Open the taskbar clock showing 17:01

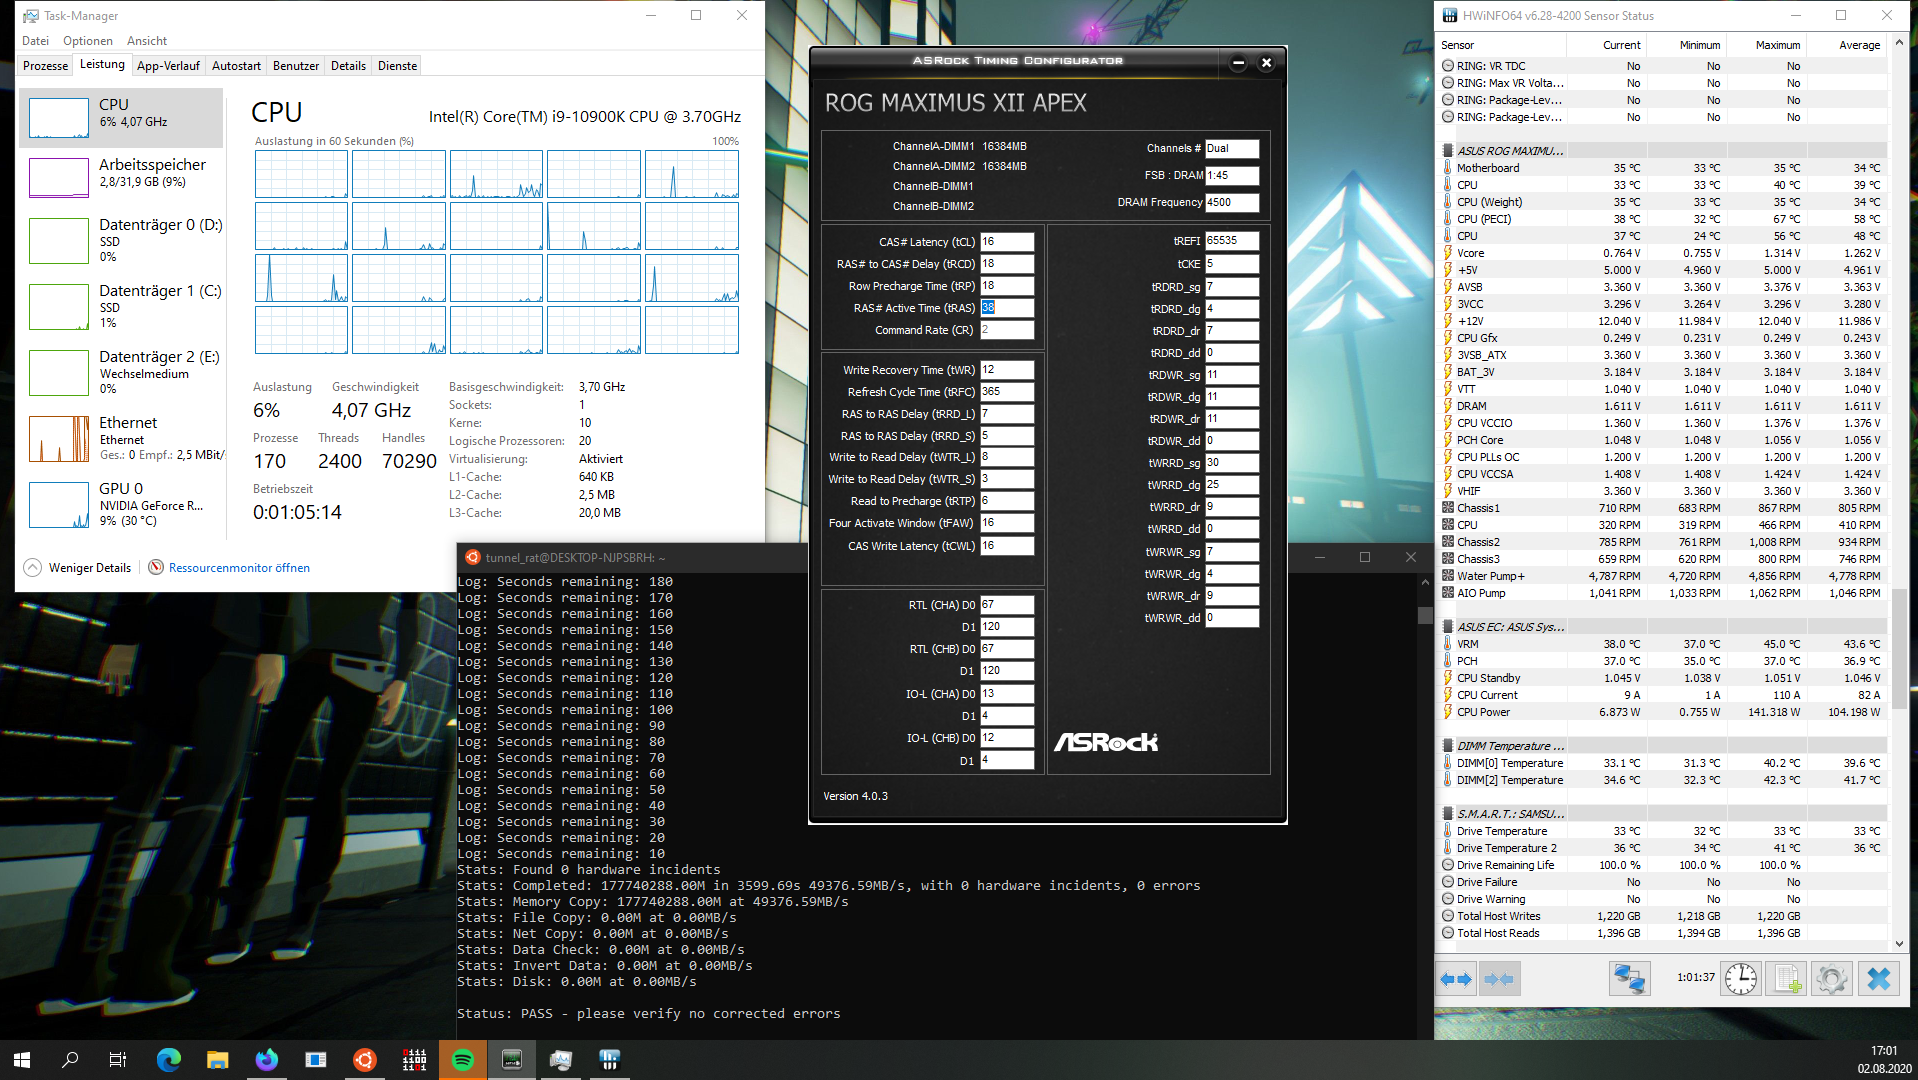click(x=1884, y=1060)
